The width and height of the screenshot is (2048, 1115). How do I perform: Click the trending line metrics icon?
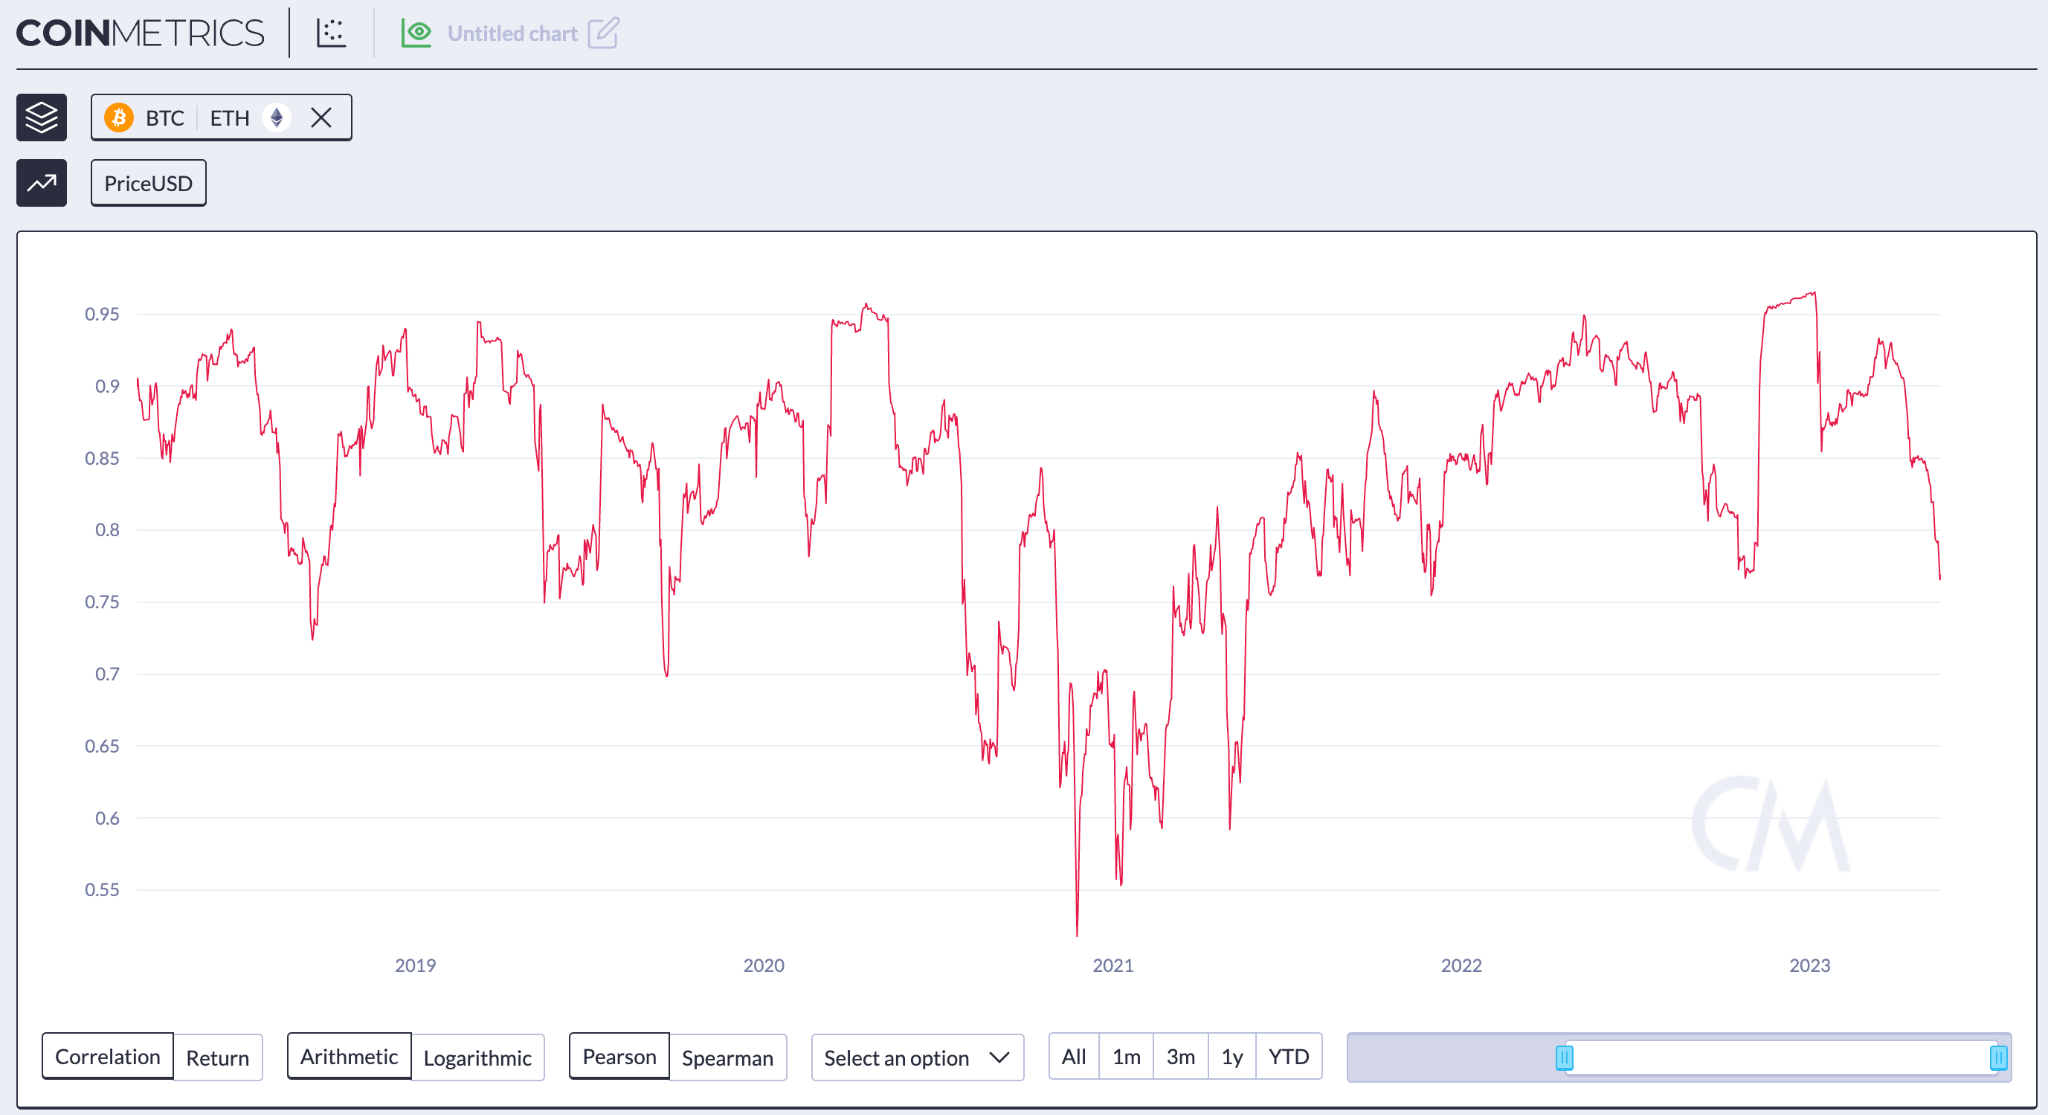[x=42, y=183]
